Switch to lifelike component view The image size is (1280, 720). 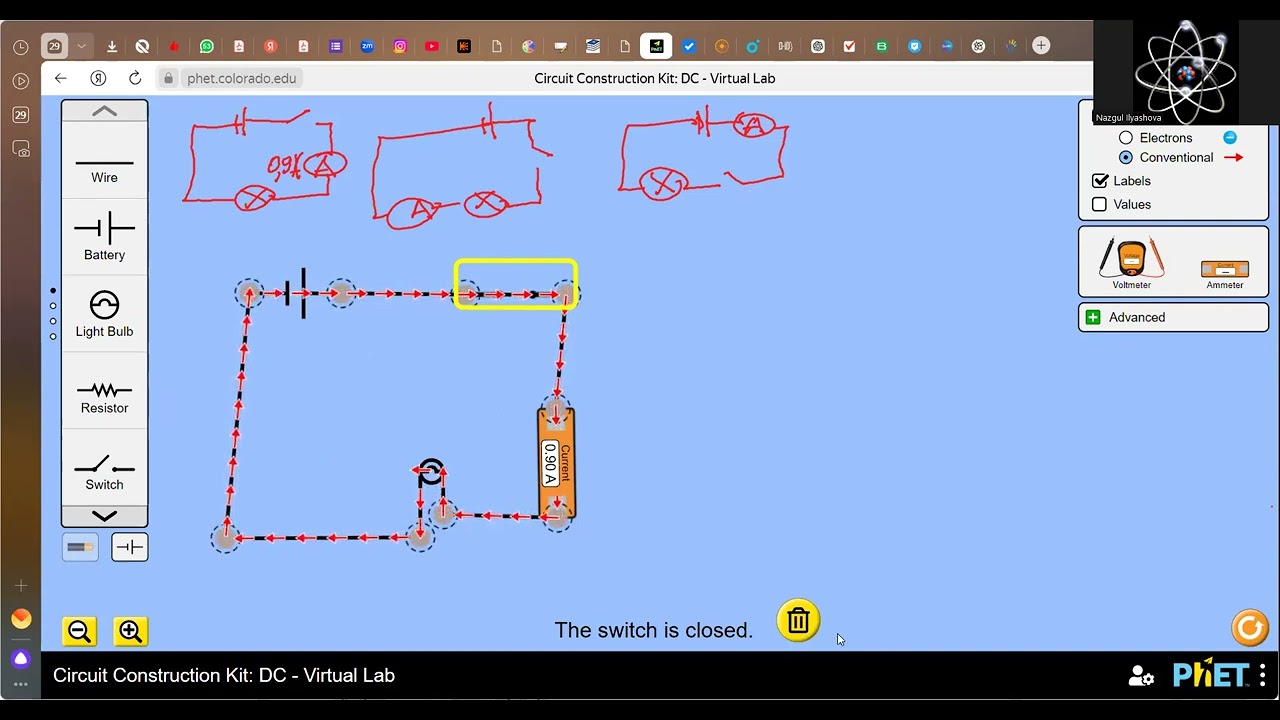(80, 547)
